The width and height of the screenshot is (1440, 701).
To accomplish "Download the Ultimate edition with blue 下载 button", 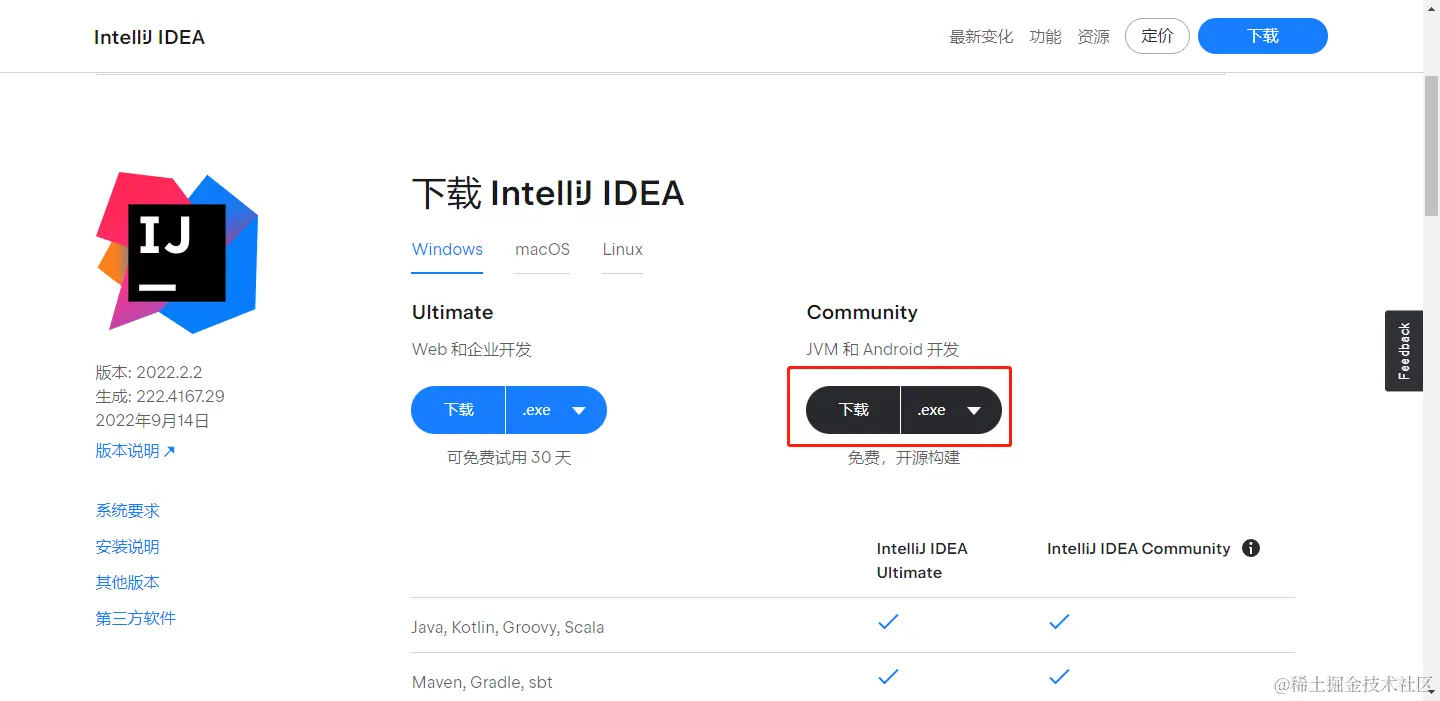I will point(459,410).
